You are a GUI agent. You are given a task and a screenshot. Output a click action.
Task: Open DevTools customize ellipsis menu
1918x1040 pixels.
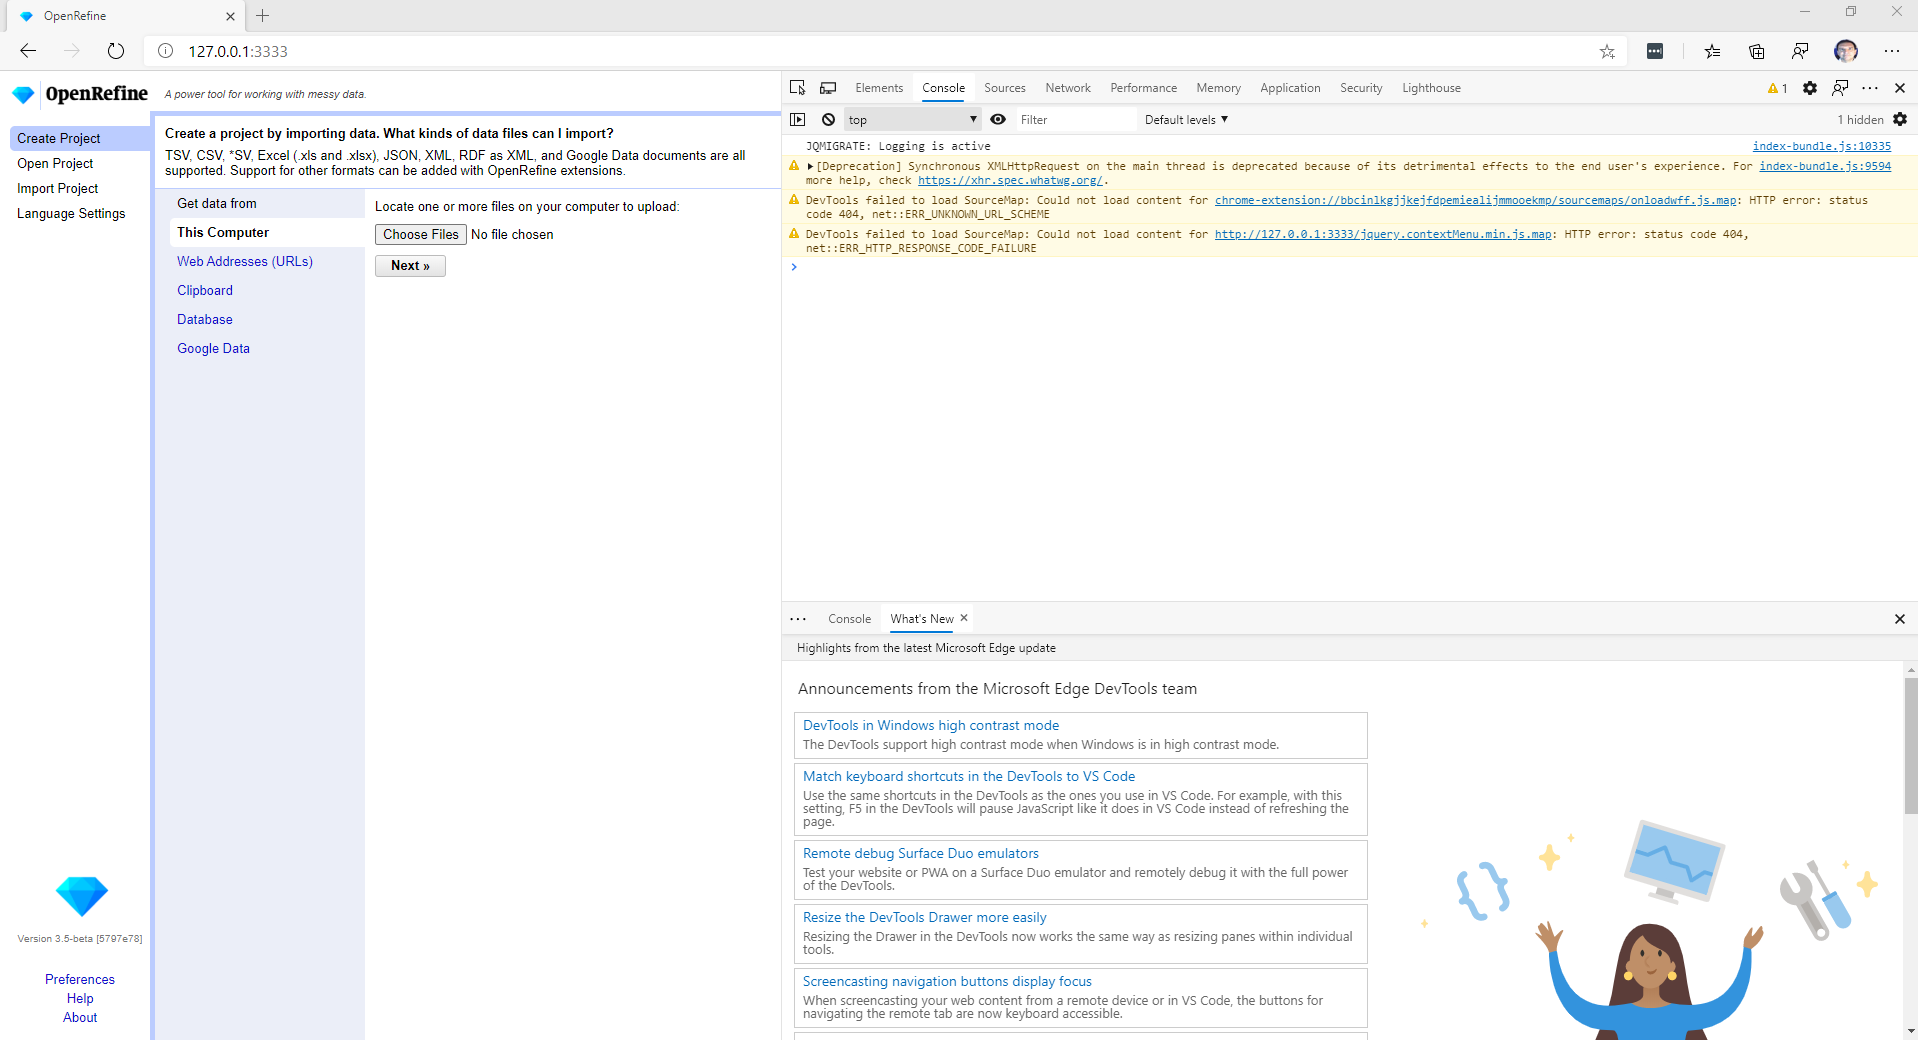click(1870, 88)
